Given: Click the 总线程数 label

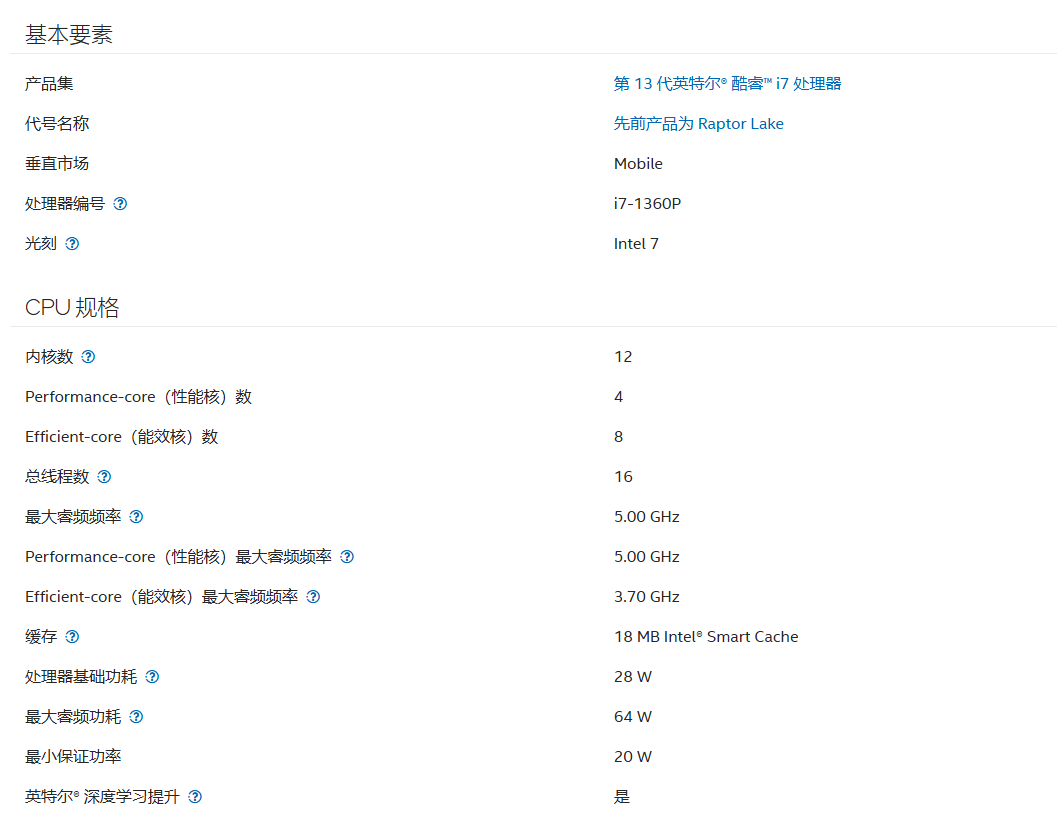Looking at the screenshot, I should (57, 477).
